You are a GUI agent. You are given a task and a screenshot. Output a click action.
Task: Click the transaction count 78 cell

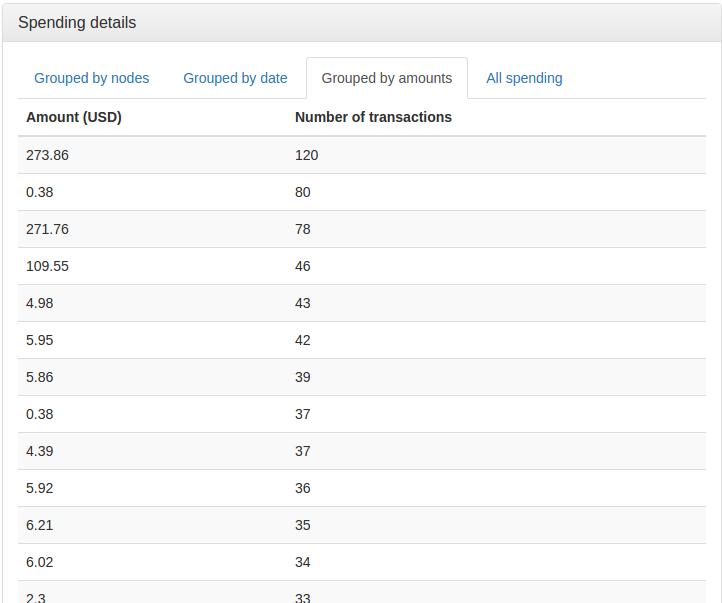coord(303,229)
